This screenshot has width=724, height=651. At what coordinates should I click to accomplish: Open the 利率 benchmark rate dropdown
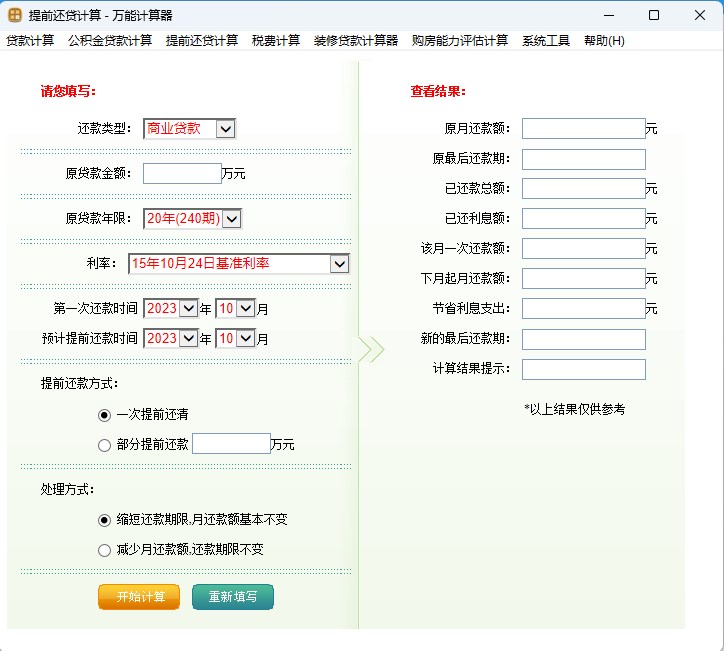[339, 264]
